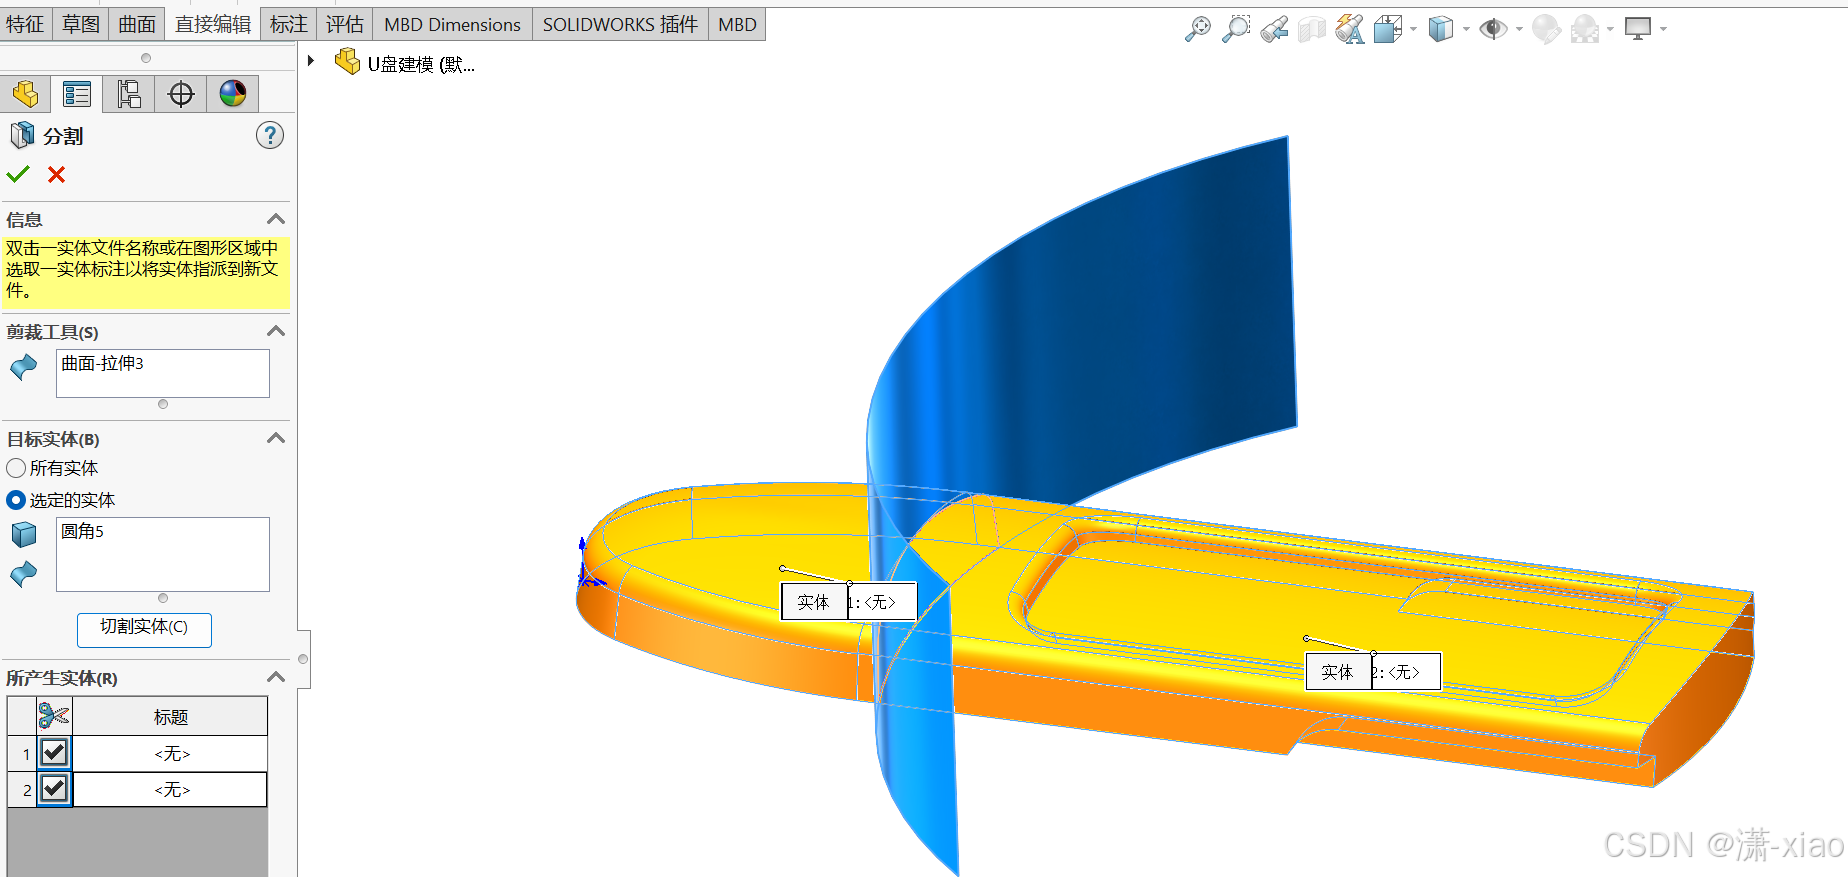Select the Zoom to Area tool
The image size is (1848, 877).
[x=1236, y=29]
